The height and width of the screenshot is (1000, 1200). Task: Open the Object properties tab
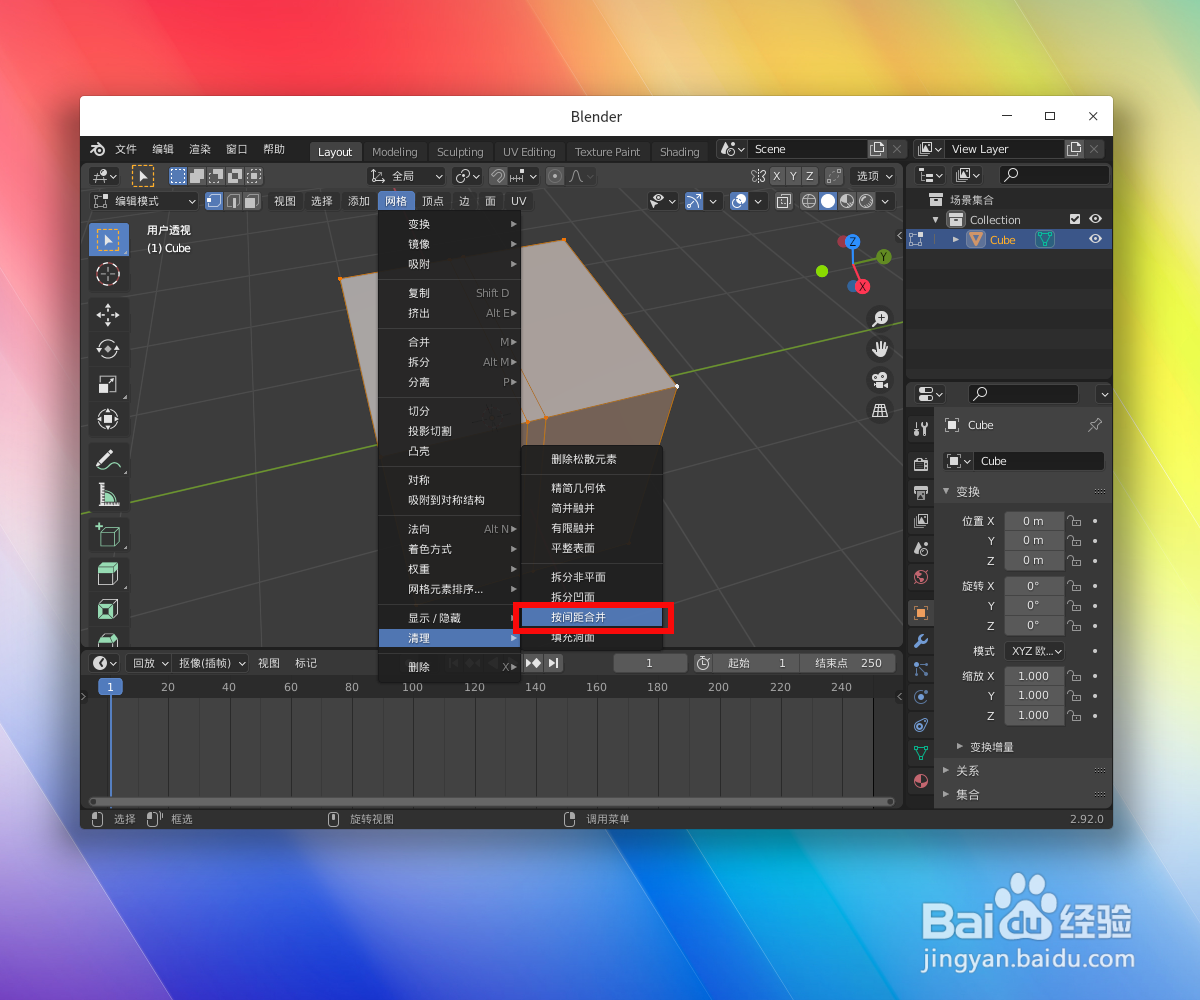pos(921,613)
